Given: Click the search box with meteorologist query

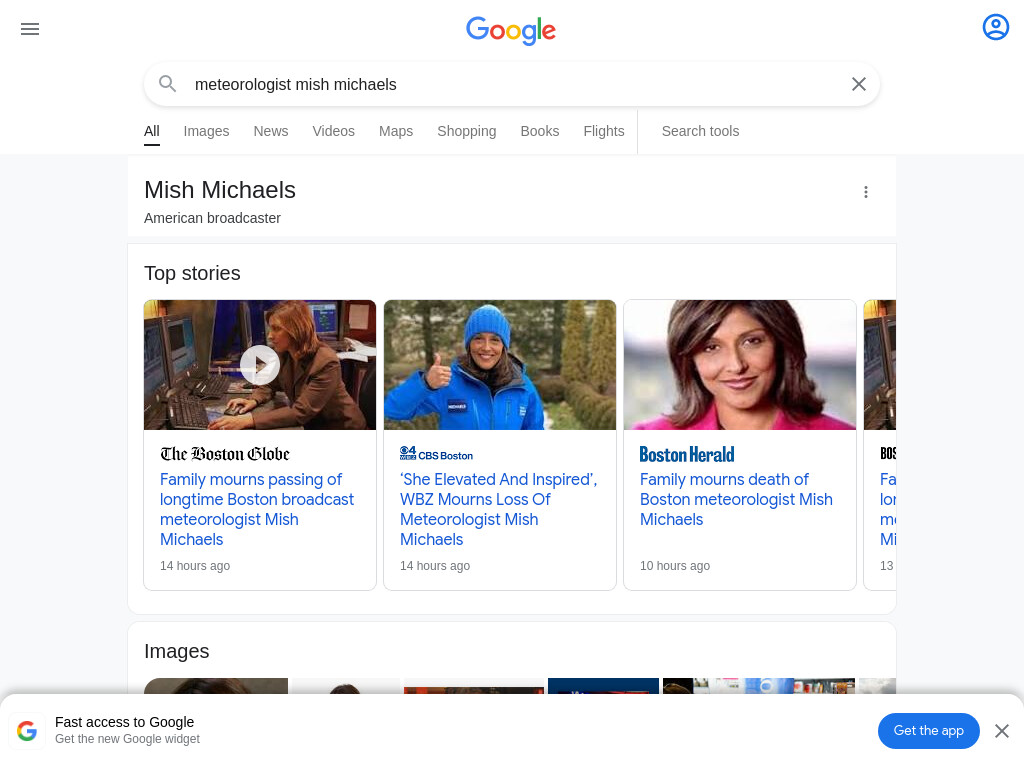Looking at the screenshot, I should pyautogui.click(x=511, y=84).
